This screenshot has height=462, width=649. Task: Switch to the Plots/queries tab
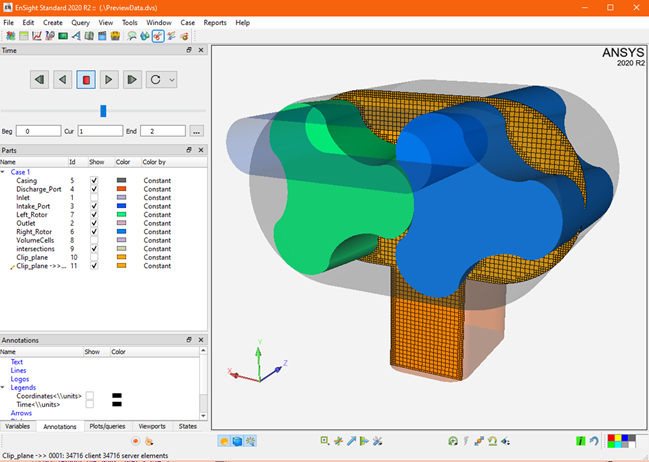click(107, 426)
